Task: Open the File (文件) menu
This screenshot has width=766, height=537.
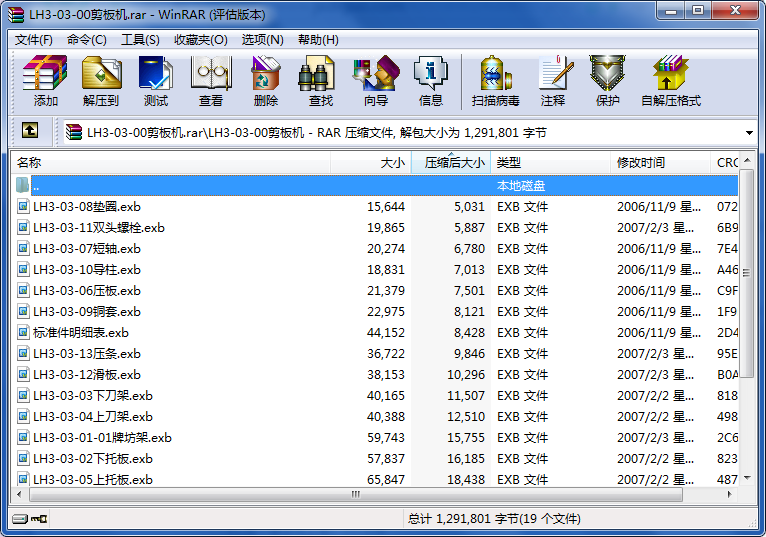Action: [34, 40]
